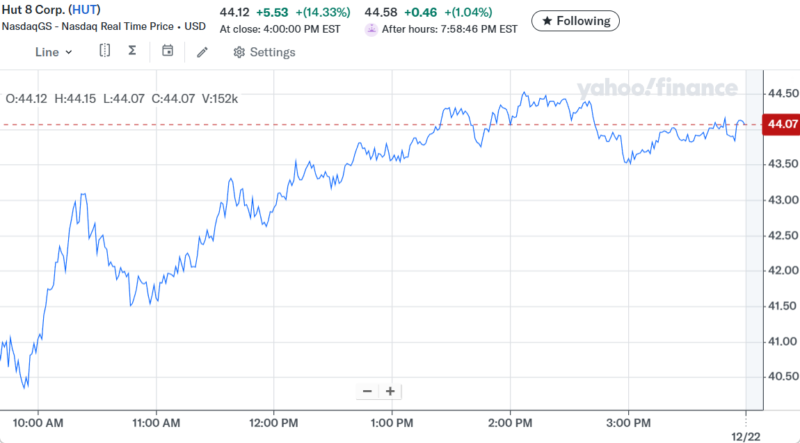Click the Hut 8 Corp. company name
The image size is (800, 443).
33,11
